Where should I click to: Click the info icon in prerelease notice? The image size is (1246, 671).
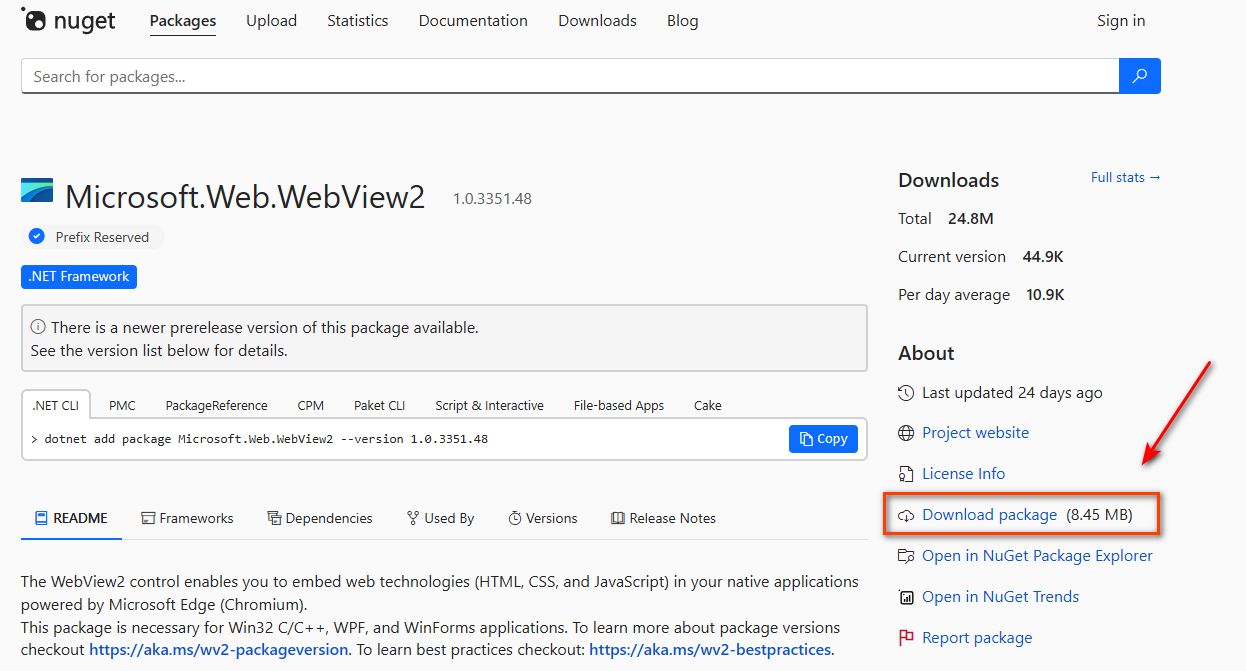click(x=38, y=327)
